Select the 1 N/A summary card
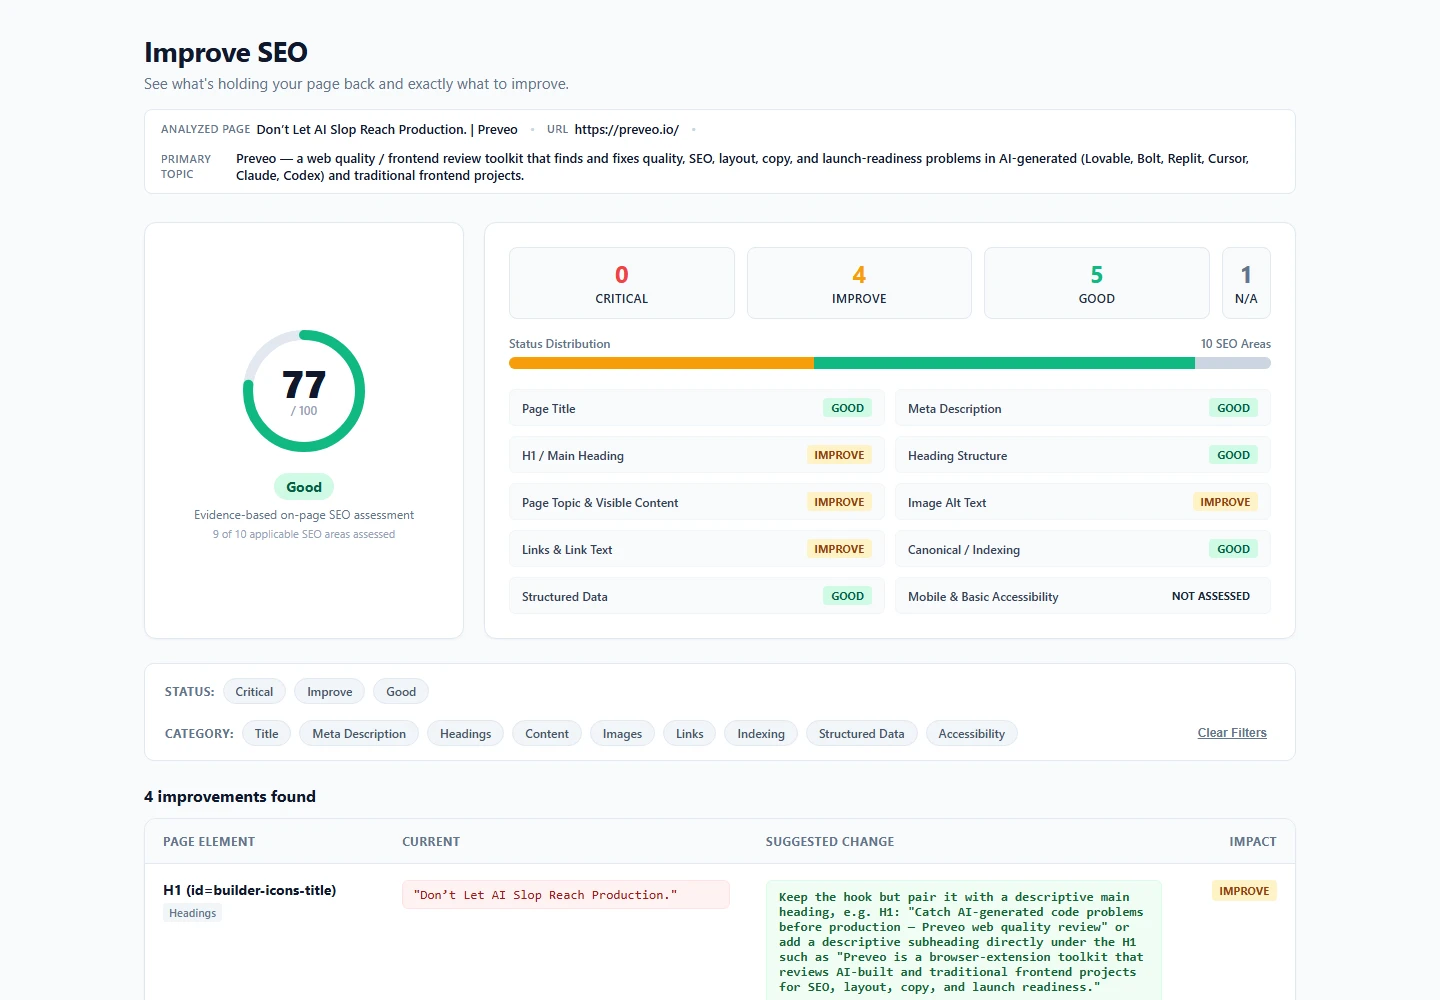 [1246, 283]
